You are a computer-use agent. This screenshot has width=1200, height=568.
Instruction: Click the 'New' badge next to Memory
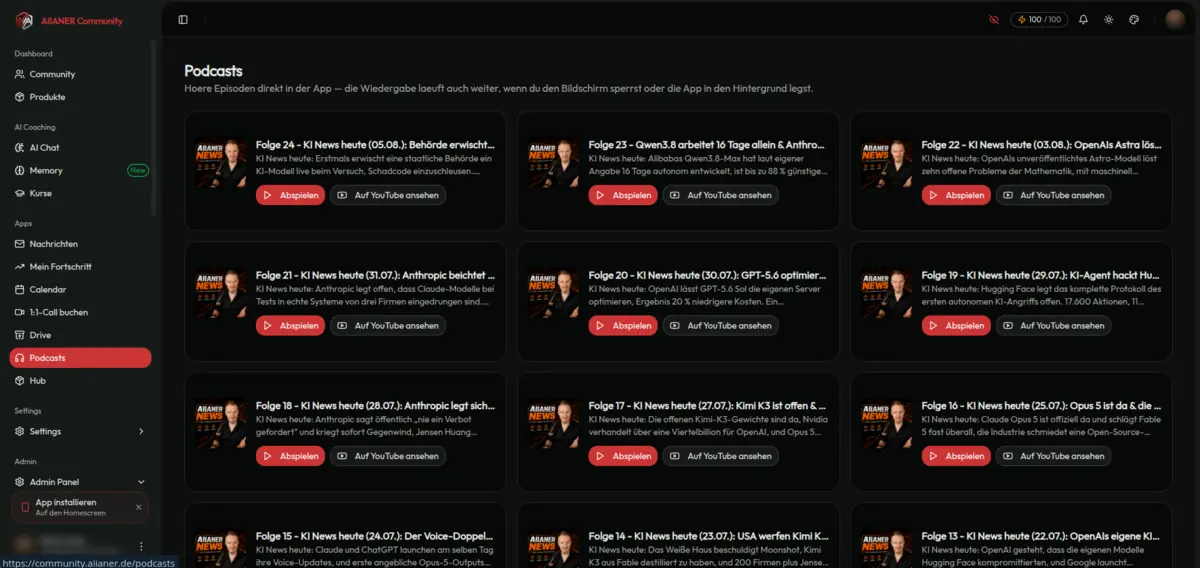(x=138, y=171)
